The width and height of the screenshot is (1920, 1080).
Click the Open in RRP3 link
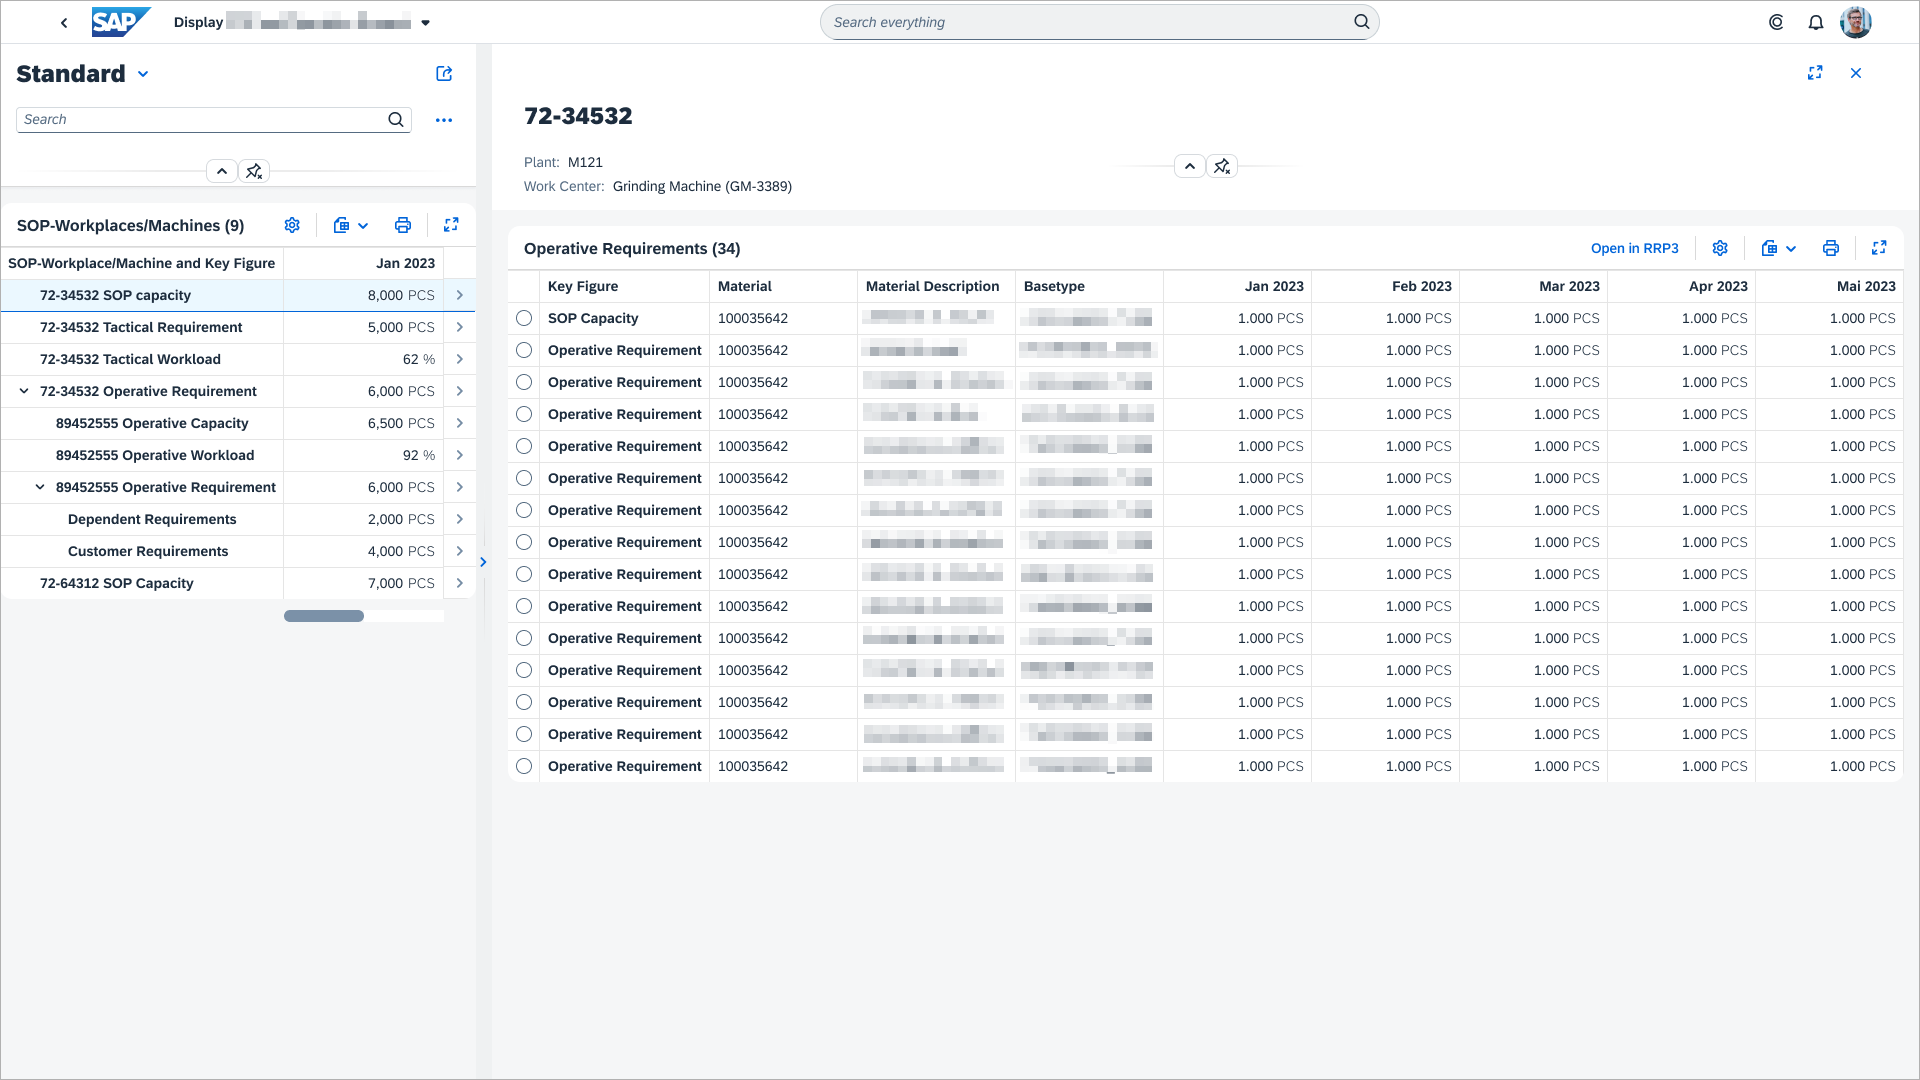(x=1634, y=248)
